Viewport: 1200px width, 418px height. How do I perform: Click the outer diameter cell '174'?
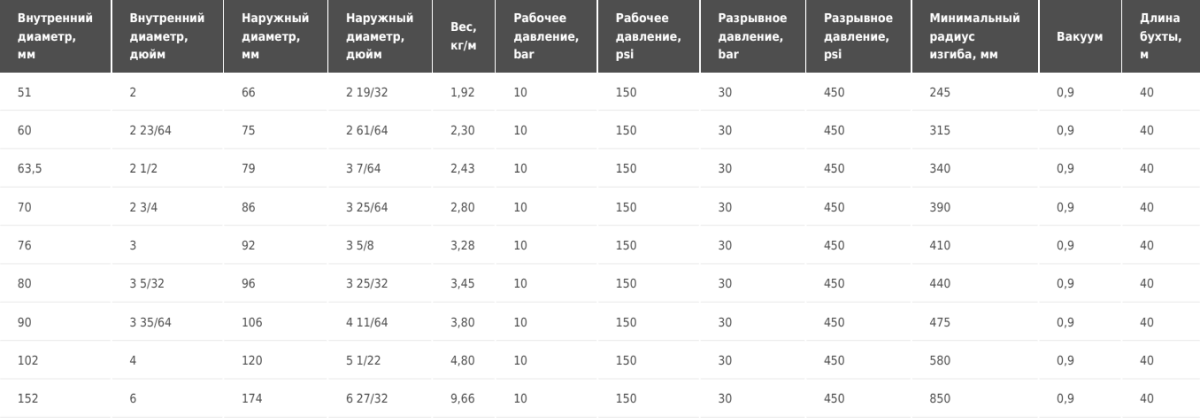[x=251, y=399]
